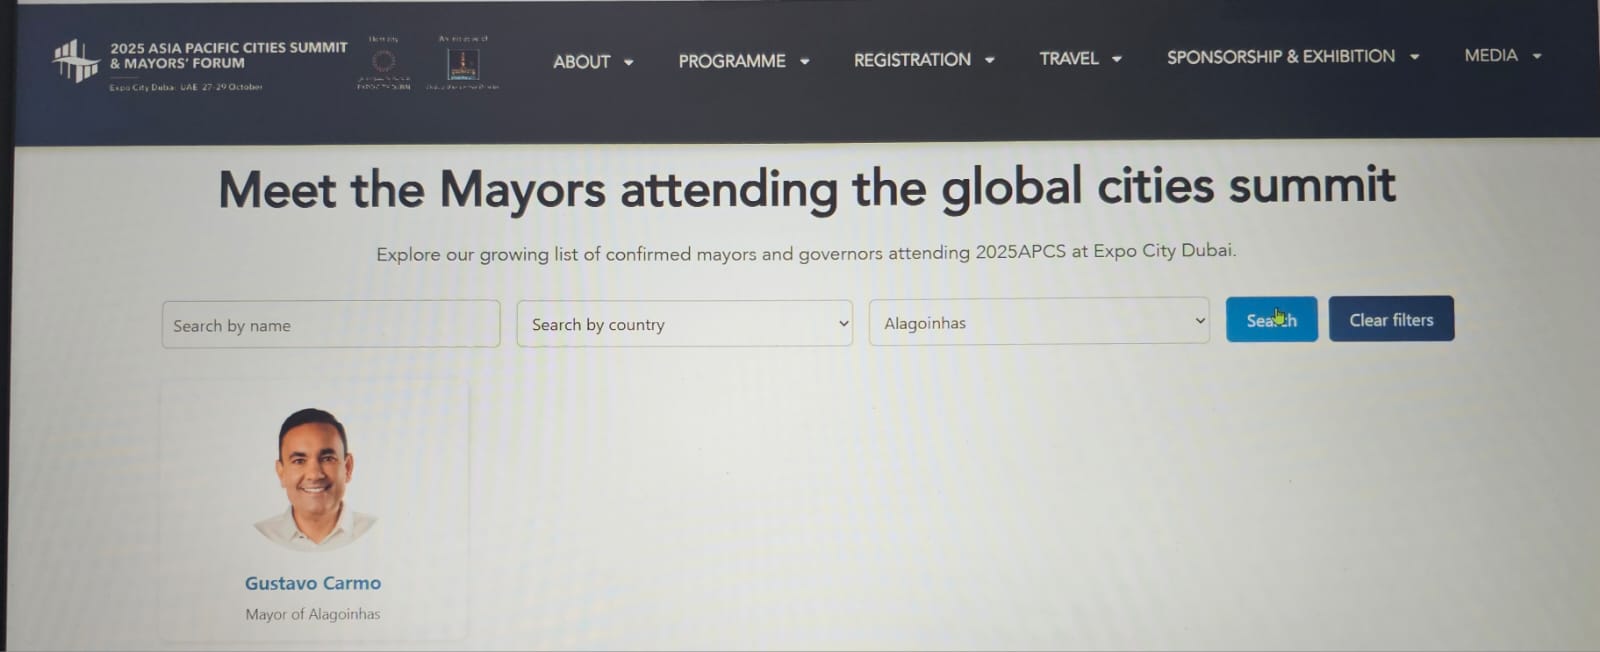Click the Expo City Dubai 27-29 October date line

[186, 87]
